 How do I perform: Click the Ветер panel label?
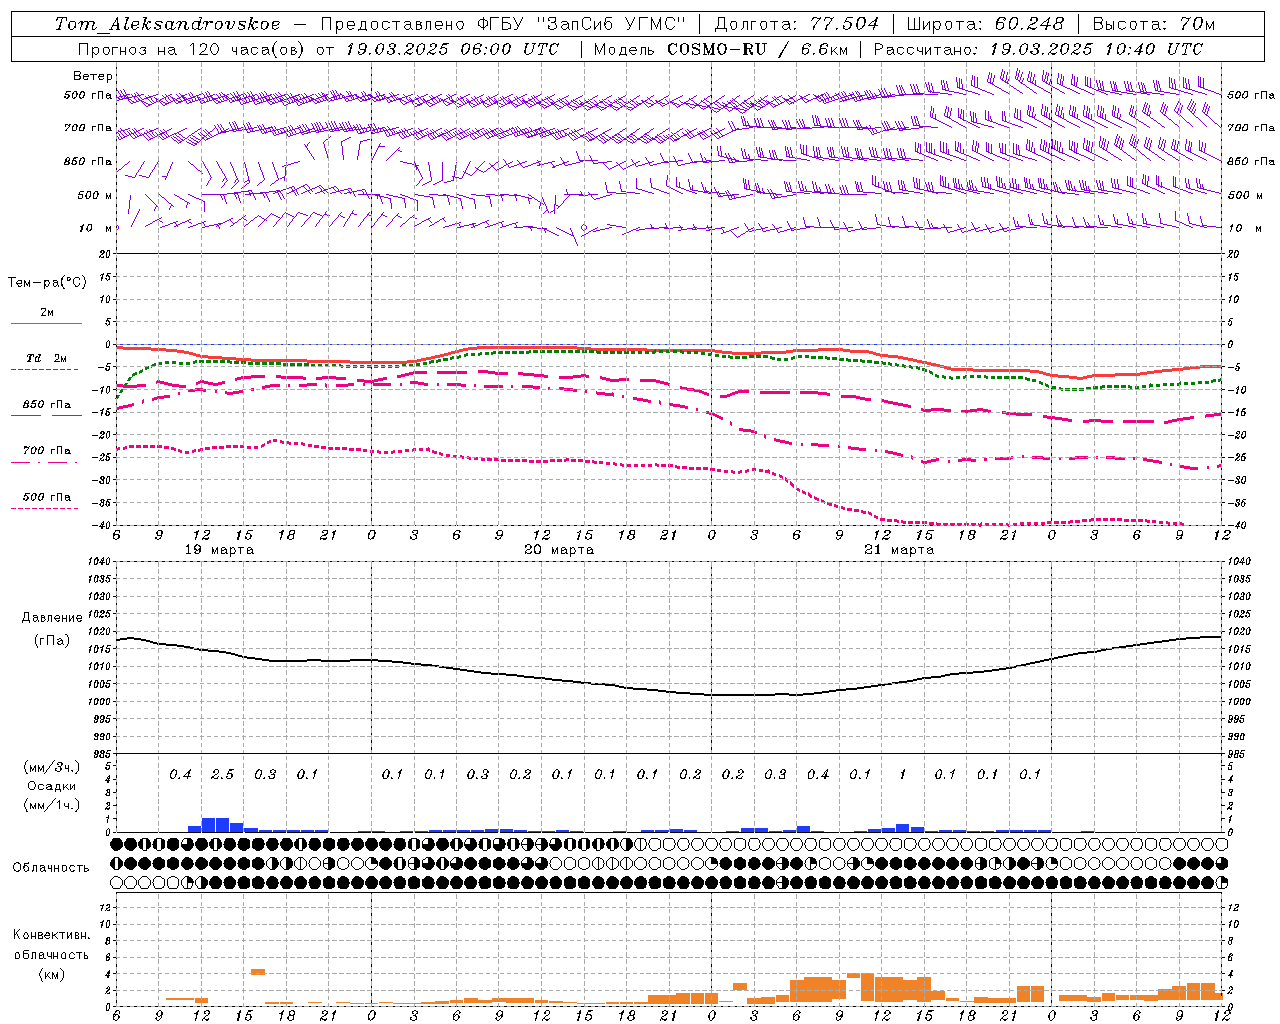[93, 76]
